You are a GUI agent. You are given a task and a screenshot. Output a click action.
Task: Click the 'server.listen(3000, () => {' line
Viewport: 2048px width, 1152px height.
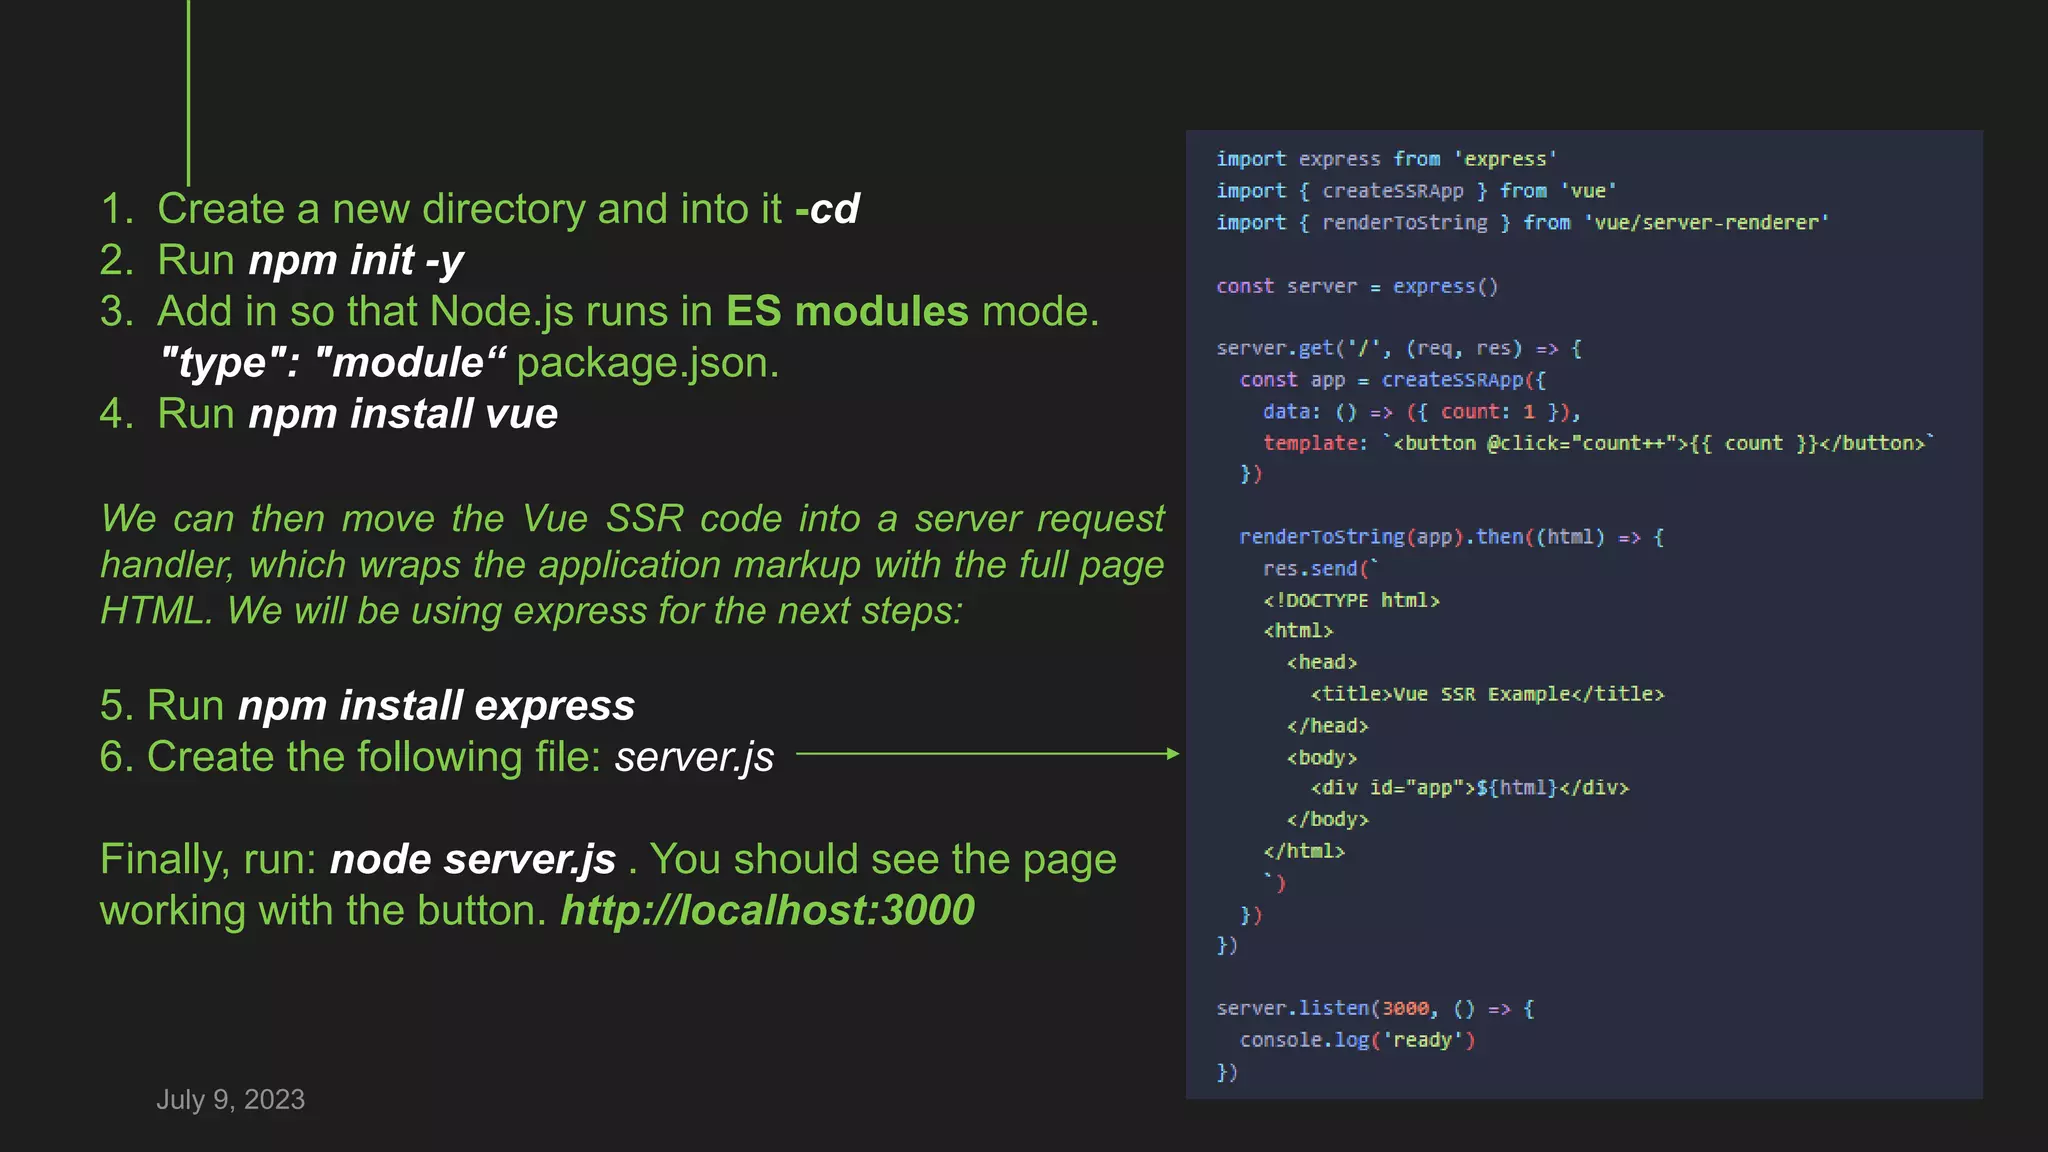[x=1375, y=1009]
